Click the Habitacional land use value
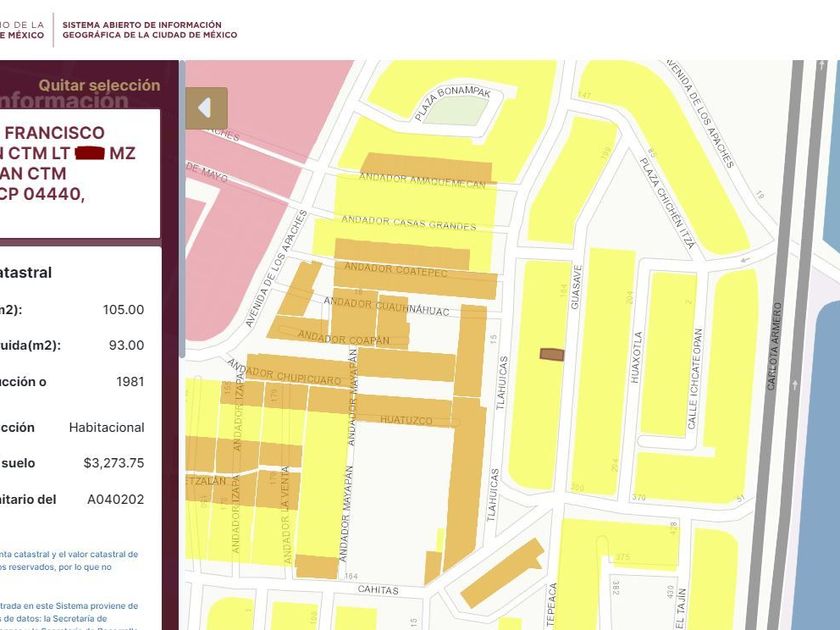 106,427
